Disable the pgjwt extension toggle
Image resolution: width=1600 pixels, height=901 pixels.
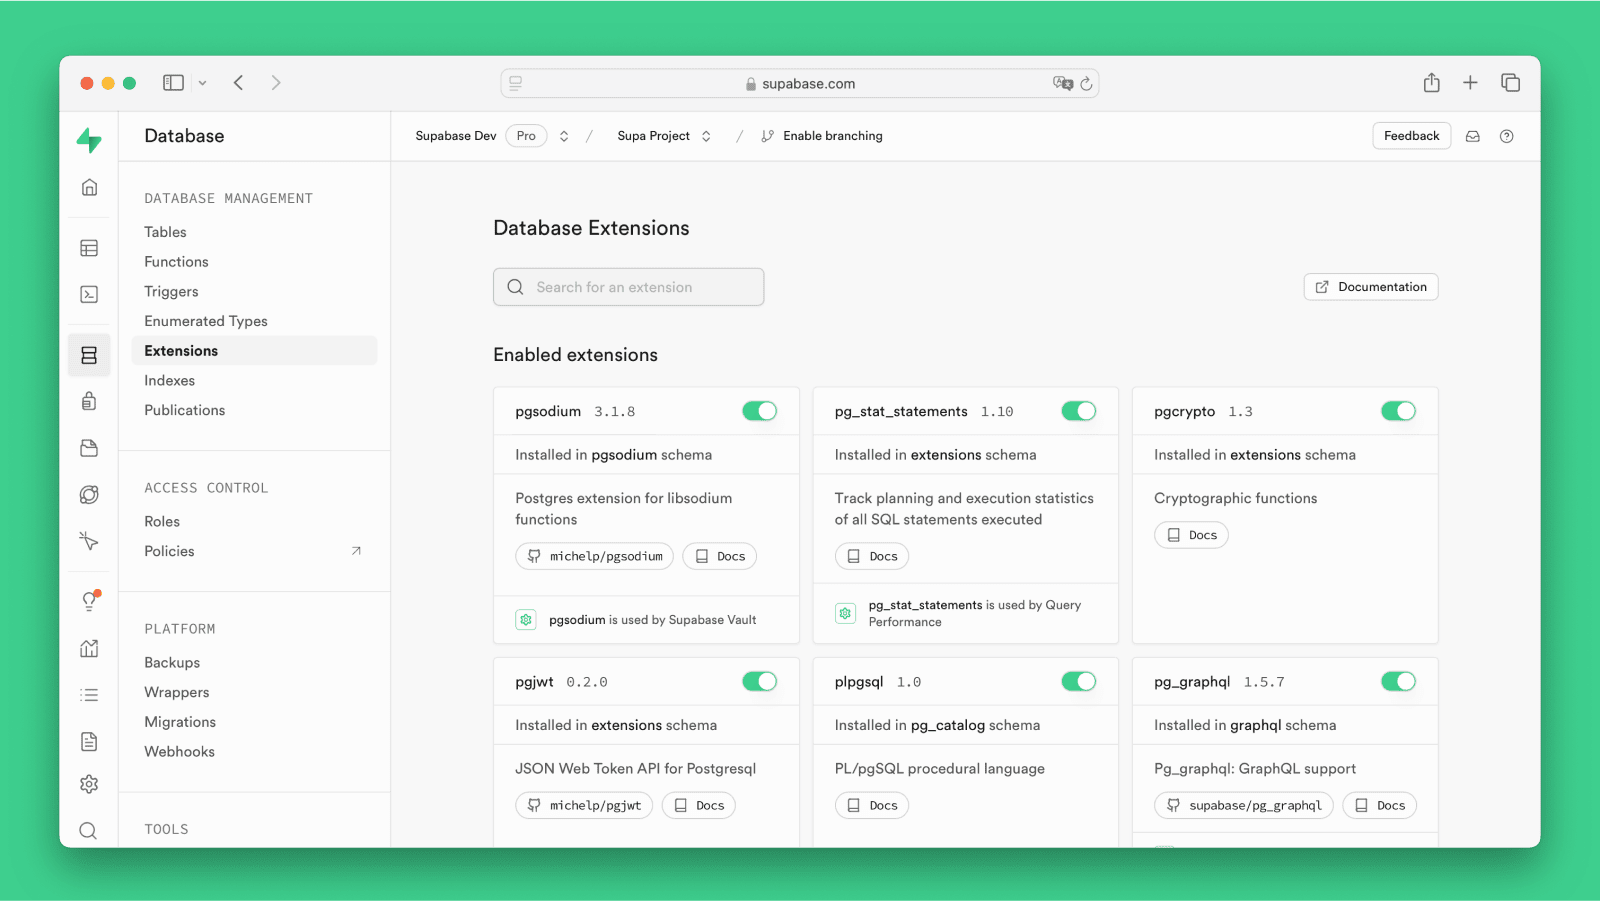click(x=760, y=681)
